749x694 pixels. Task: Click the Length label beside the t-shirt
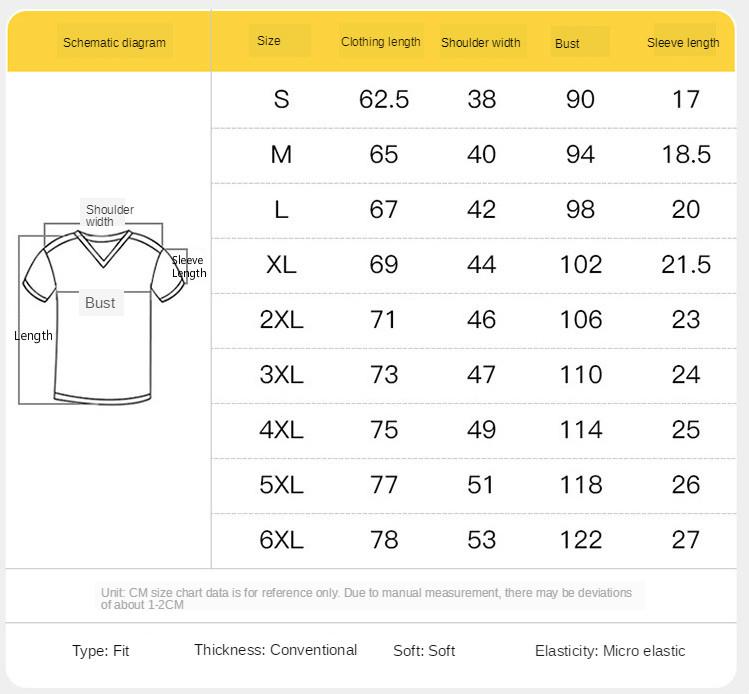tap(33, 336)
